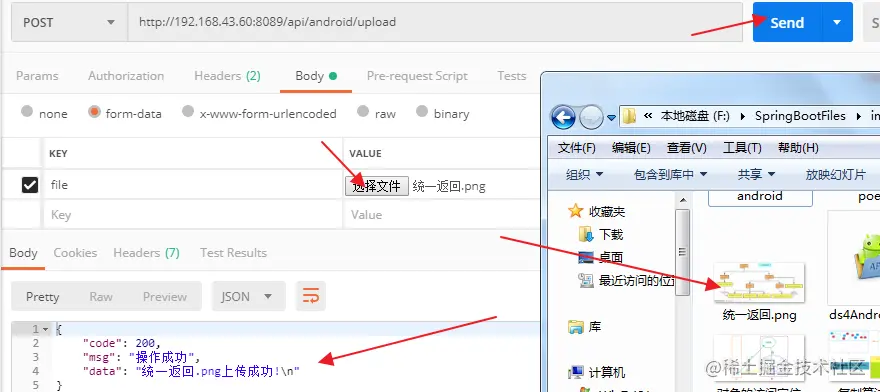Open the 编辑(E) menu in Explorer

point(631,148)
